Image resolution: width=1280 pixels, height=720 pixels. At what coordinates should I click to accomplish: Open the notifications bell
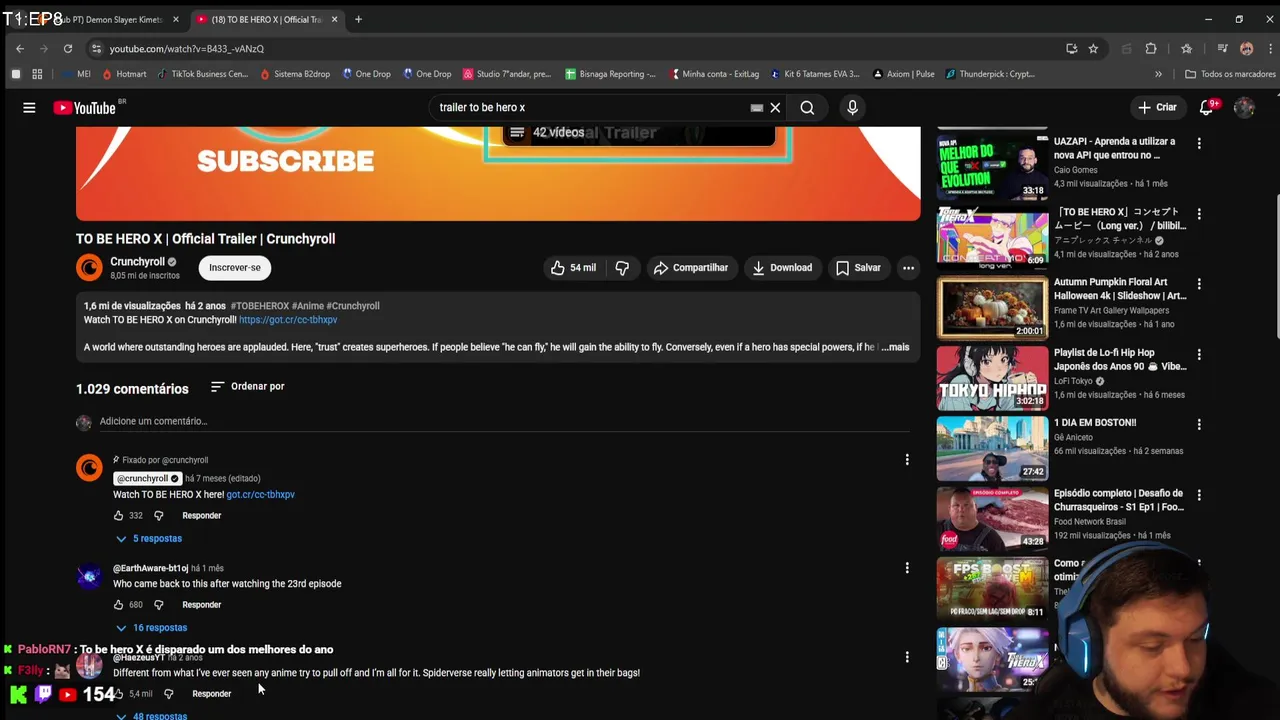tap(1207, 107)
